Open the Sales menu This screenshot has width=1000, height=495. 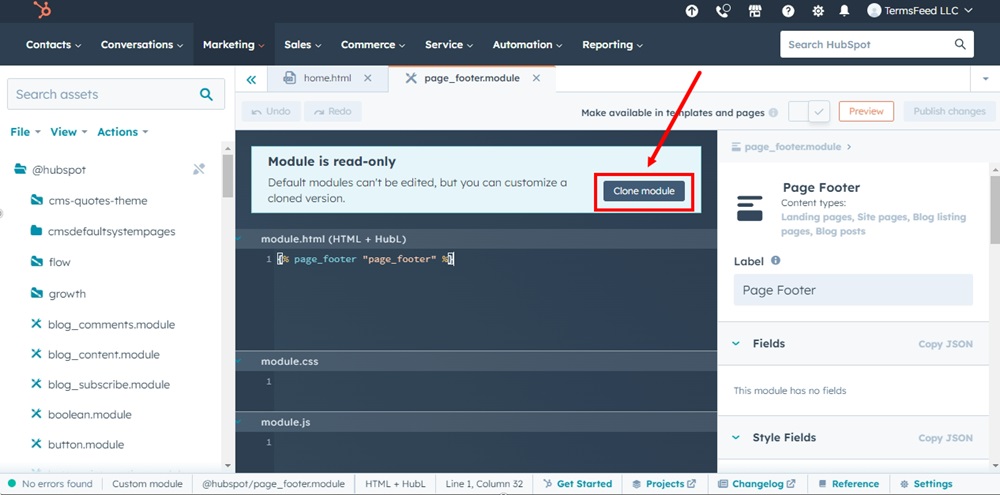pos(303,45)
